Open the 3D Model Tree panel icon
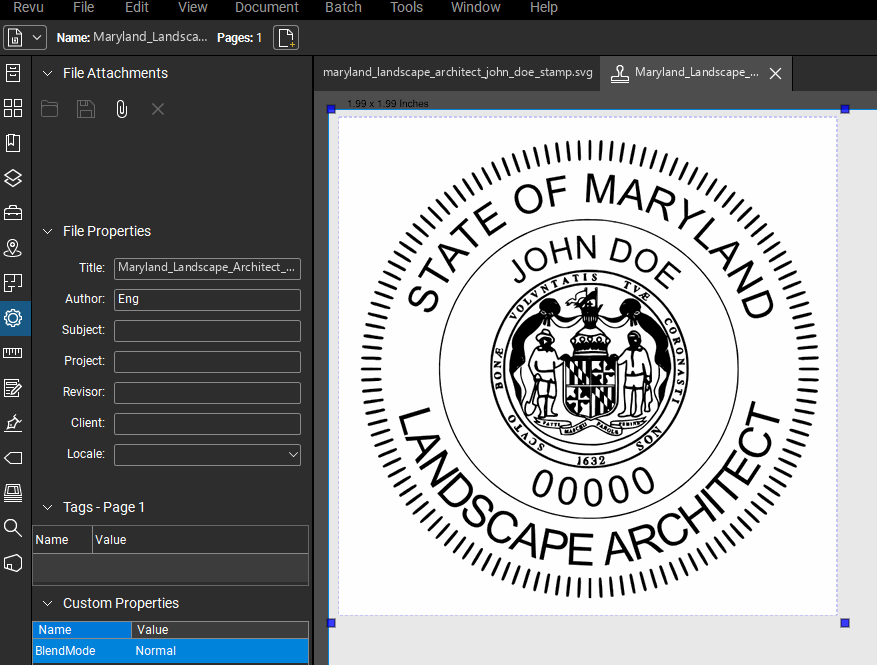This screenshot has height=665, width=877. click(x=13, y=563)
